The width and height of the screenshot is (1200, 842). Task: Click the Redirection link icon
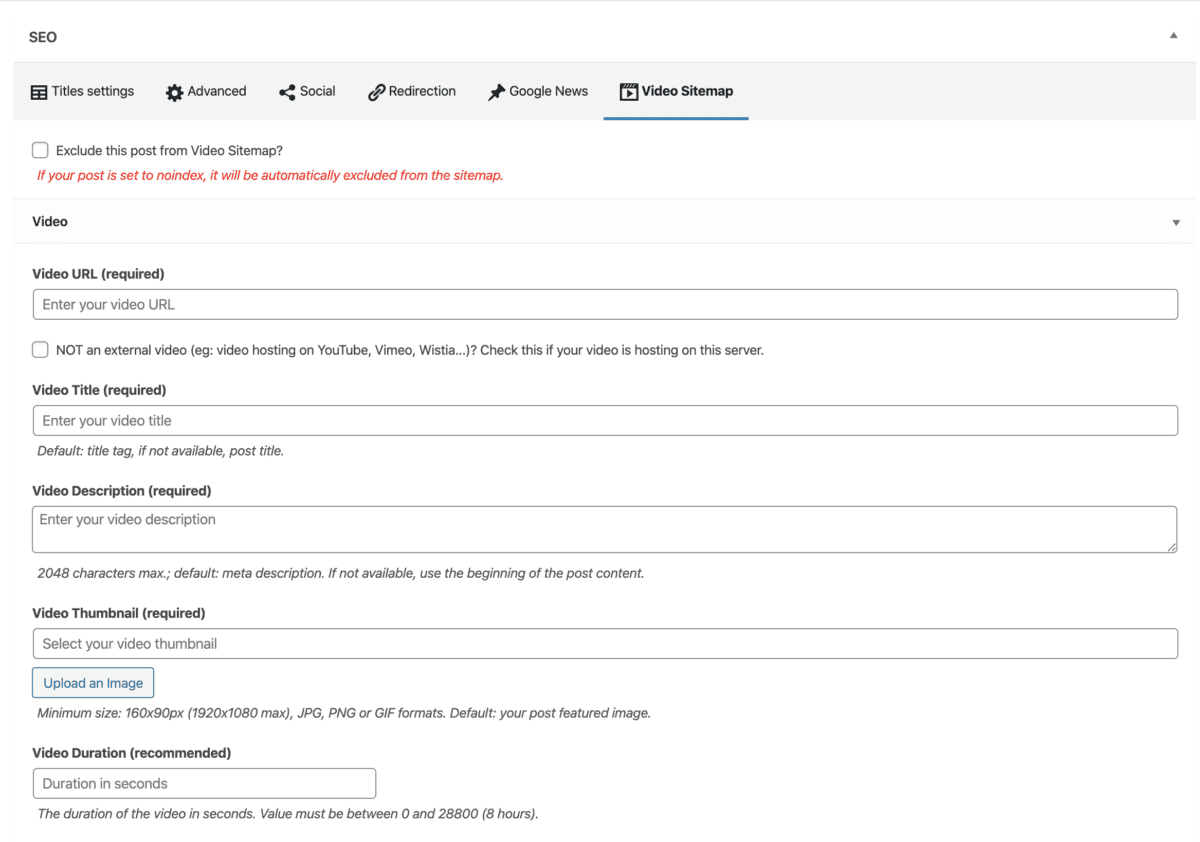tap(376, 92)
